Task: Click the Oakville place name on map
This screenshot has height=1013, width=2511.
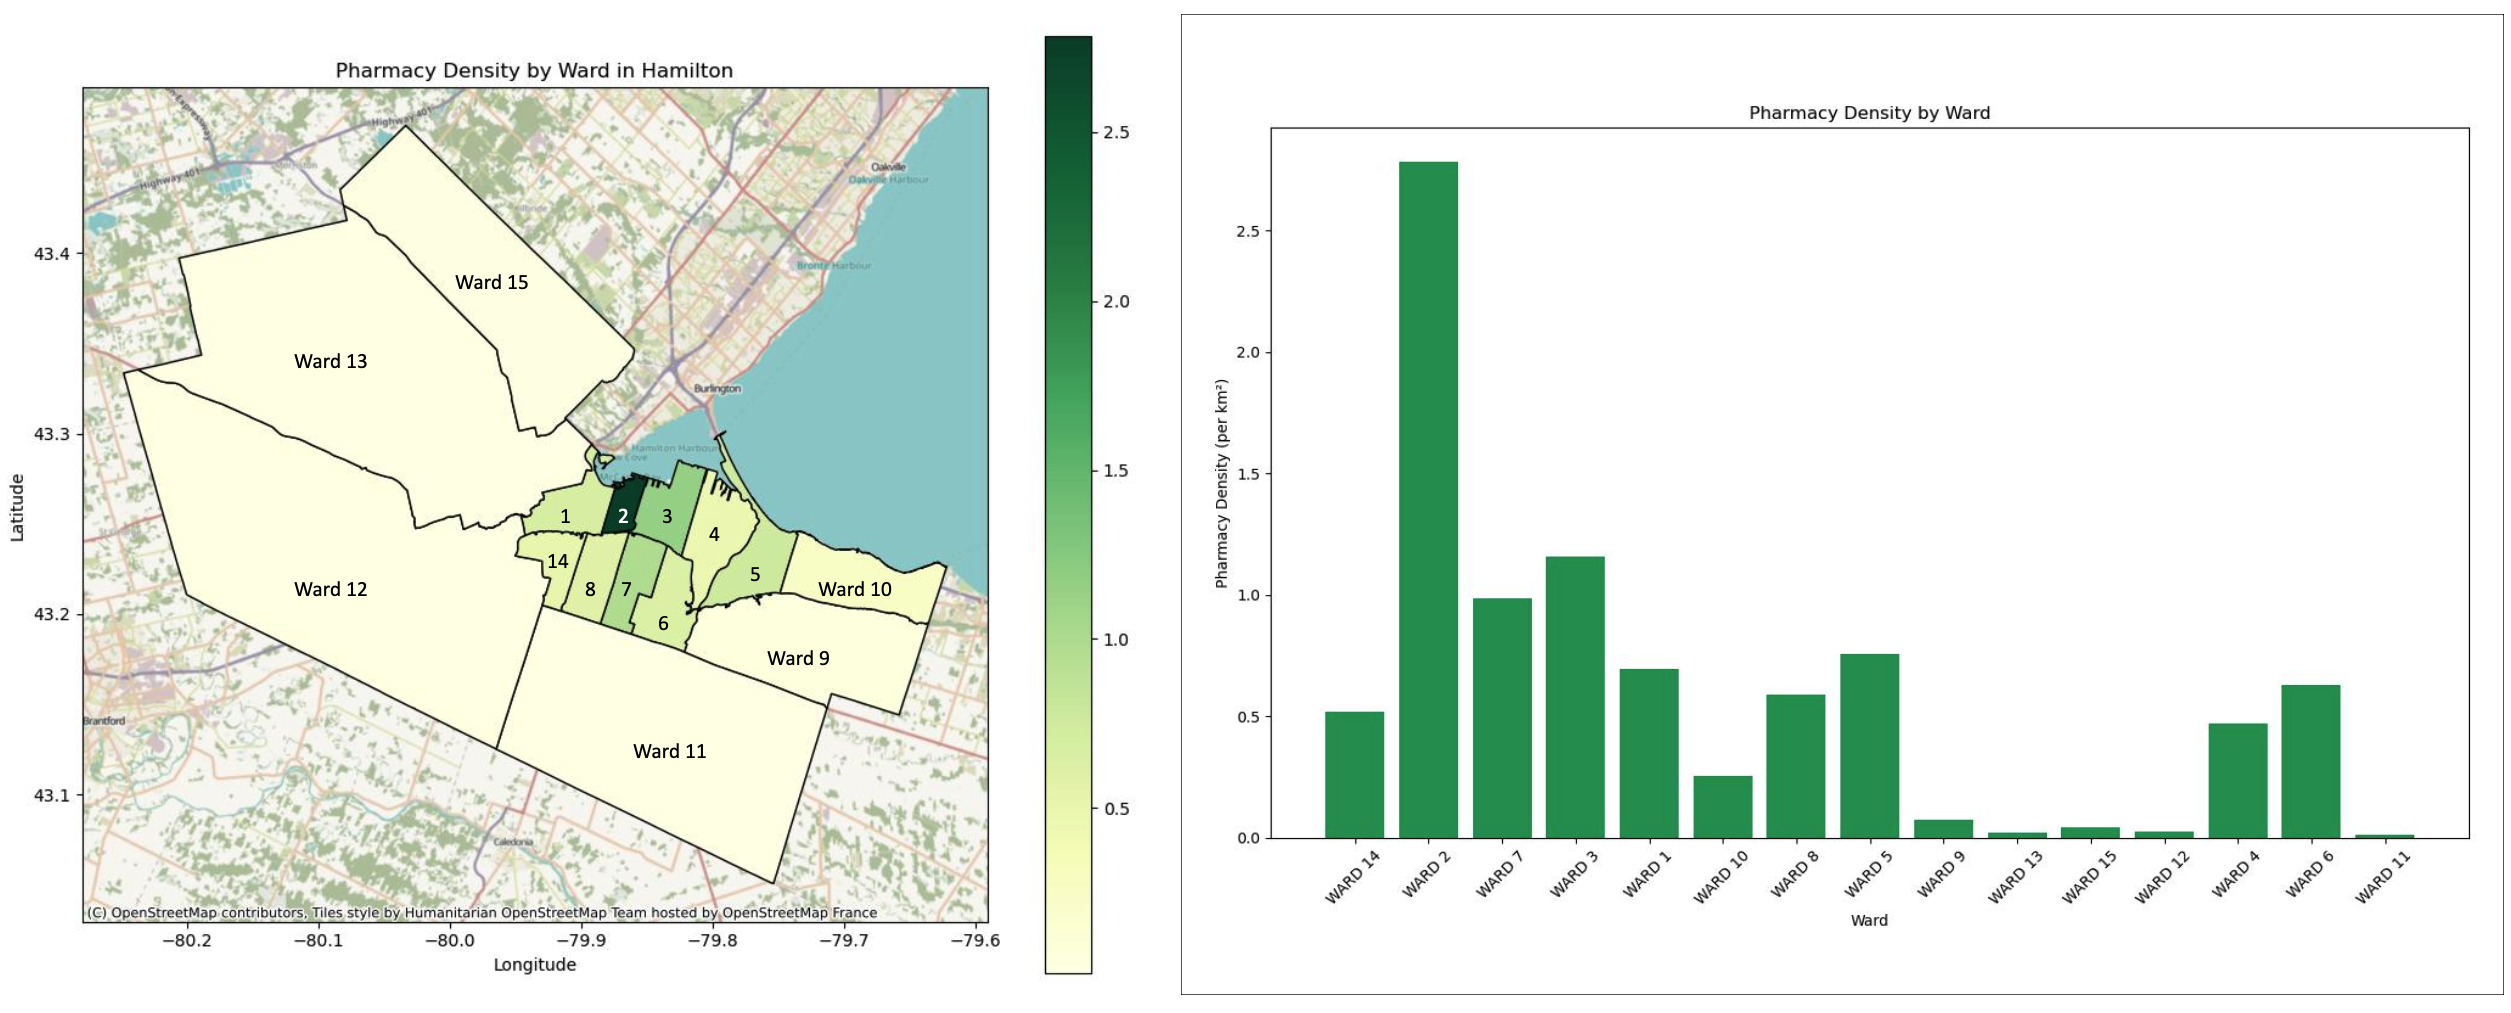Action: (x=888, y=167)
